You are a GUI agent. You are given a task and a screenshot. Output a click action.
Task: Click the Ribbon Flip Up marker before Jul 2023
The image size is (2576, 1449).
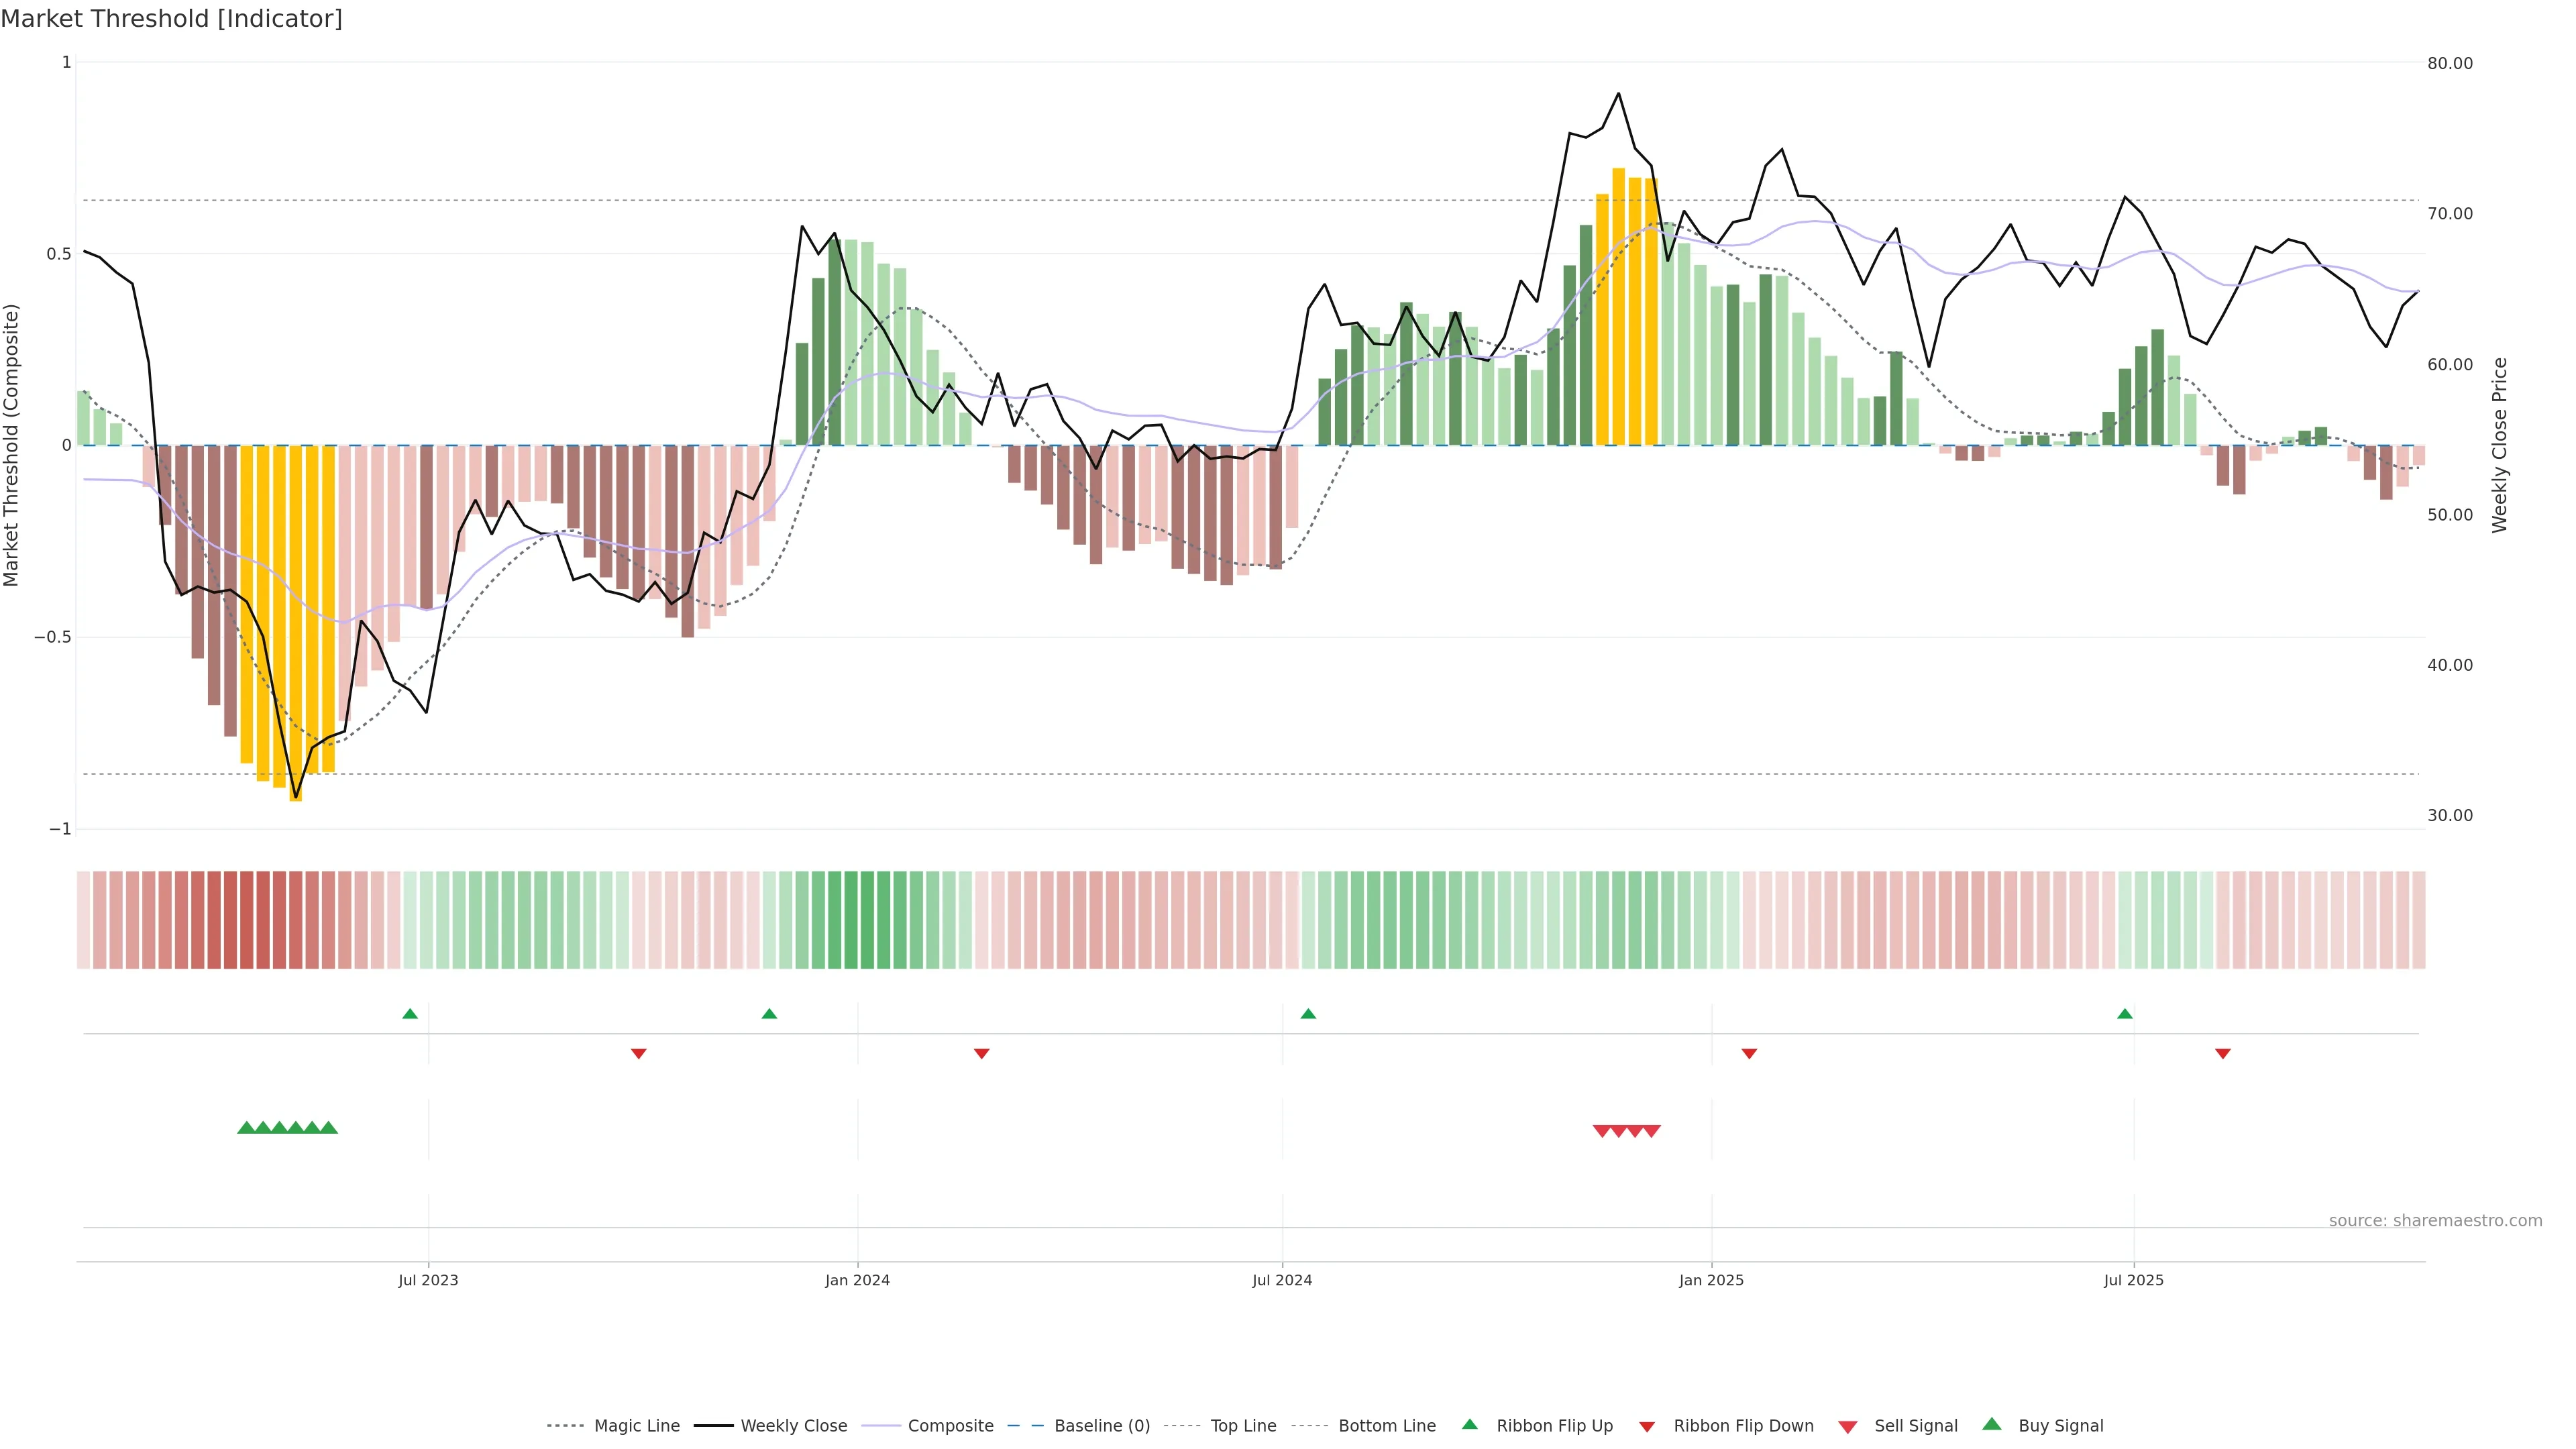coord(410,1014)
